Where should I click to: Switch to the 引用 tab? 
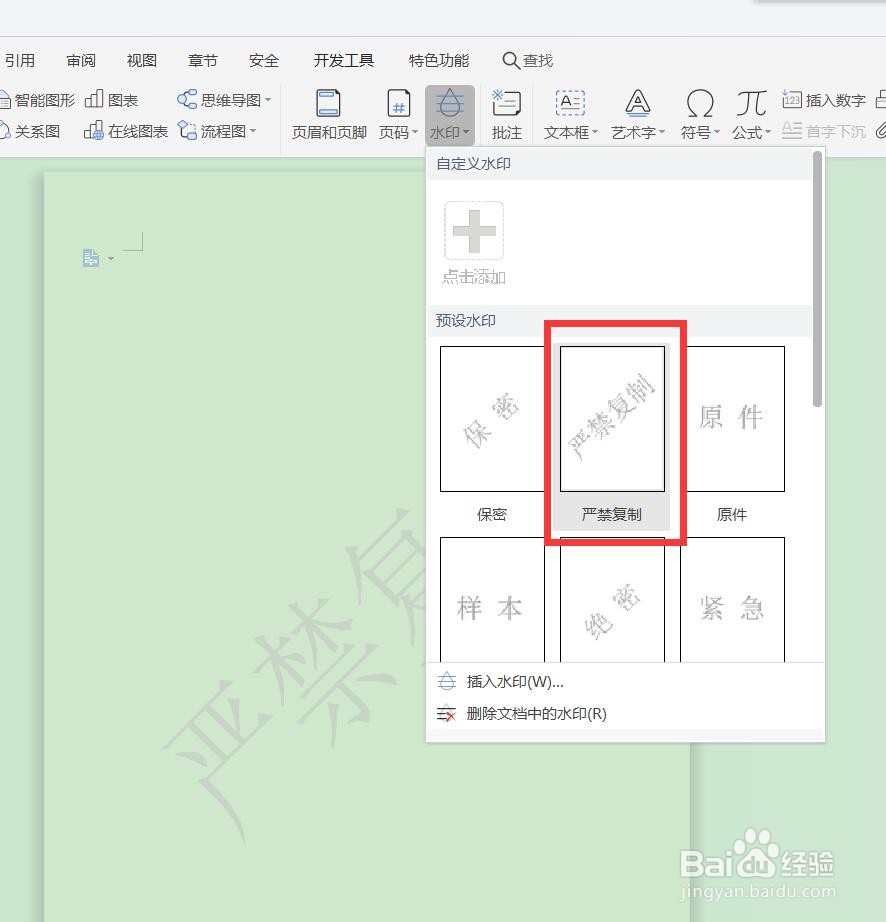coord(19,61)
